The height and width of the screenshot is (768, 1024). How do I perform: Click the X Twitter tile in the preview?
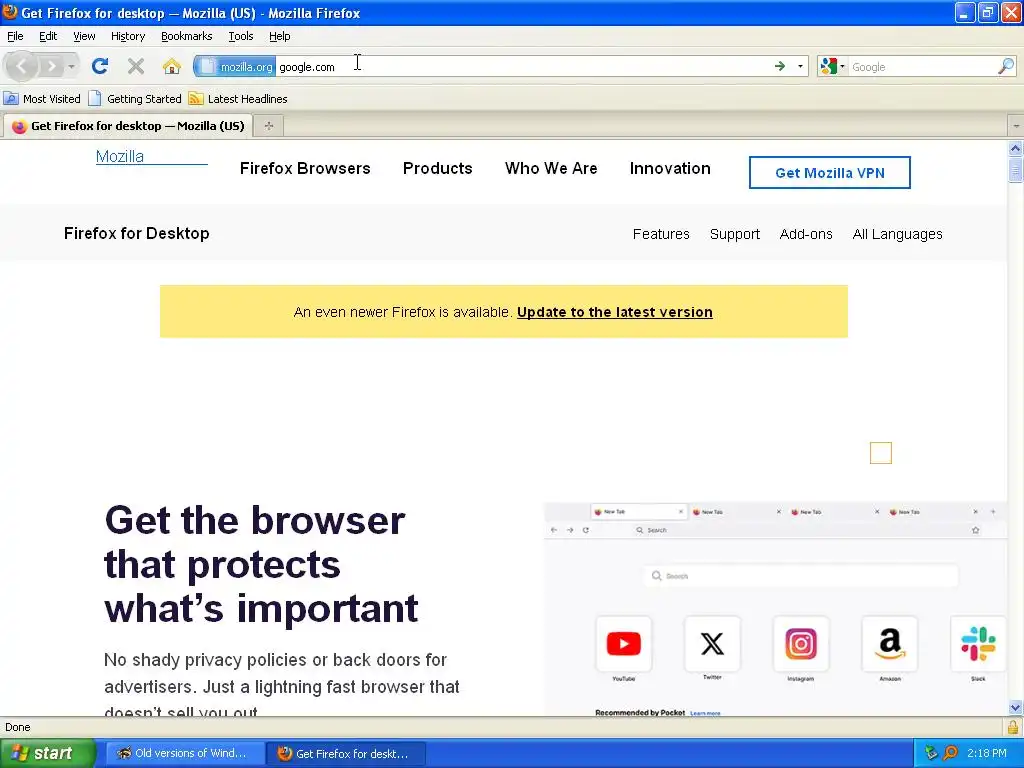pyautogui.click(x=712, y=644)
